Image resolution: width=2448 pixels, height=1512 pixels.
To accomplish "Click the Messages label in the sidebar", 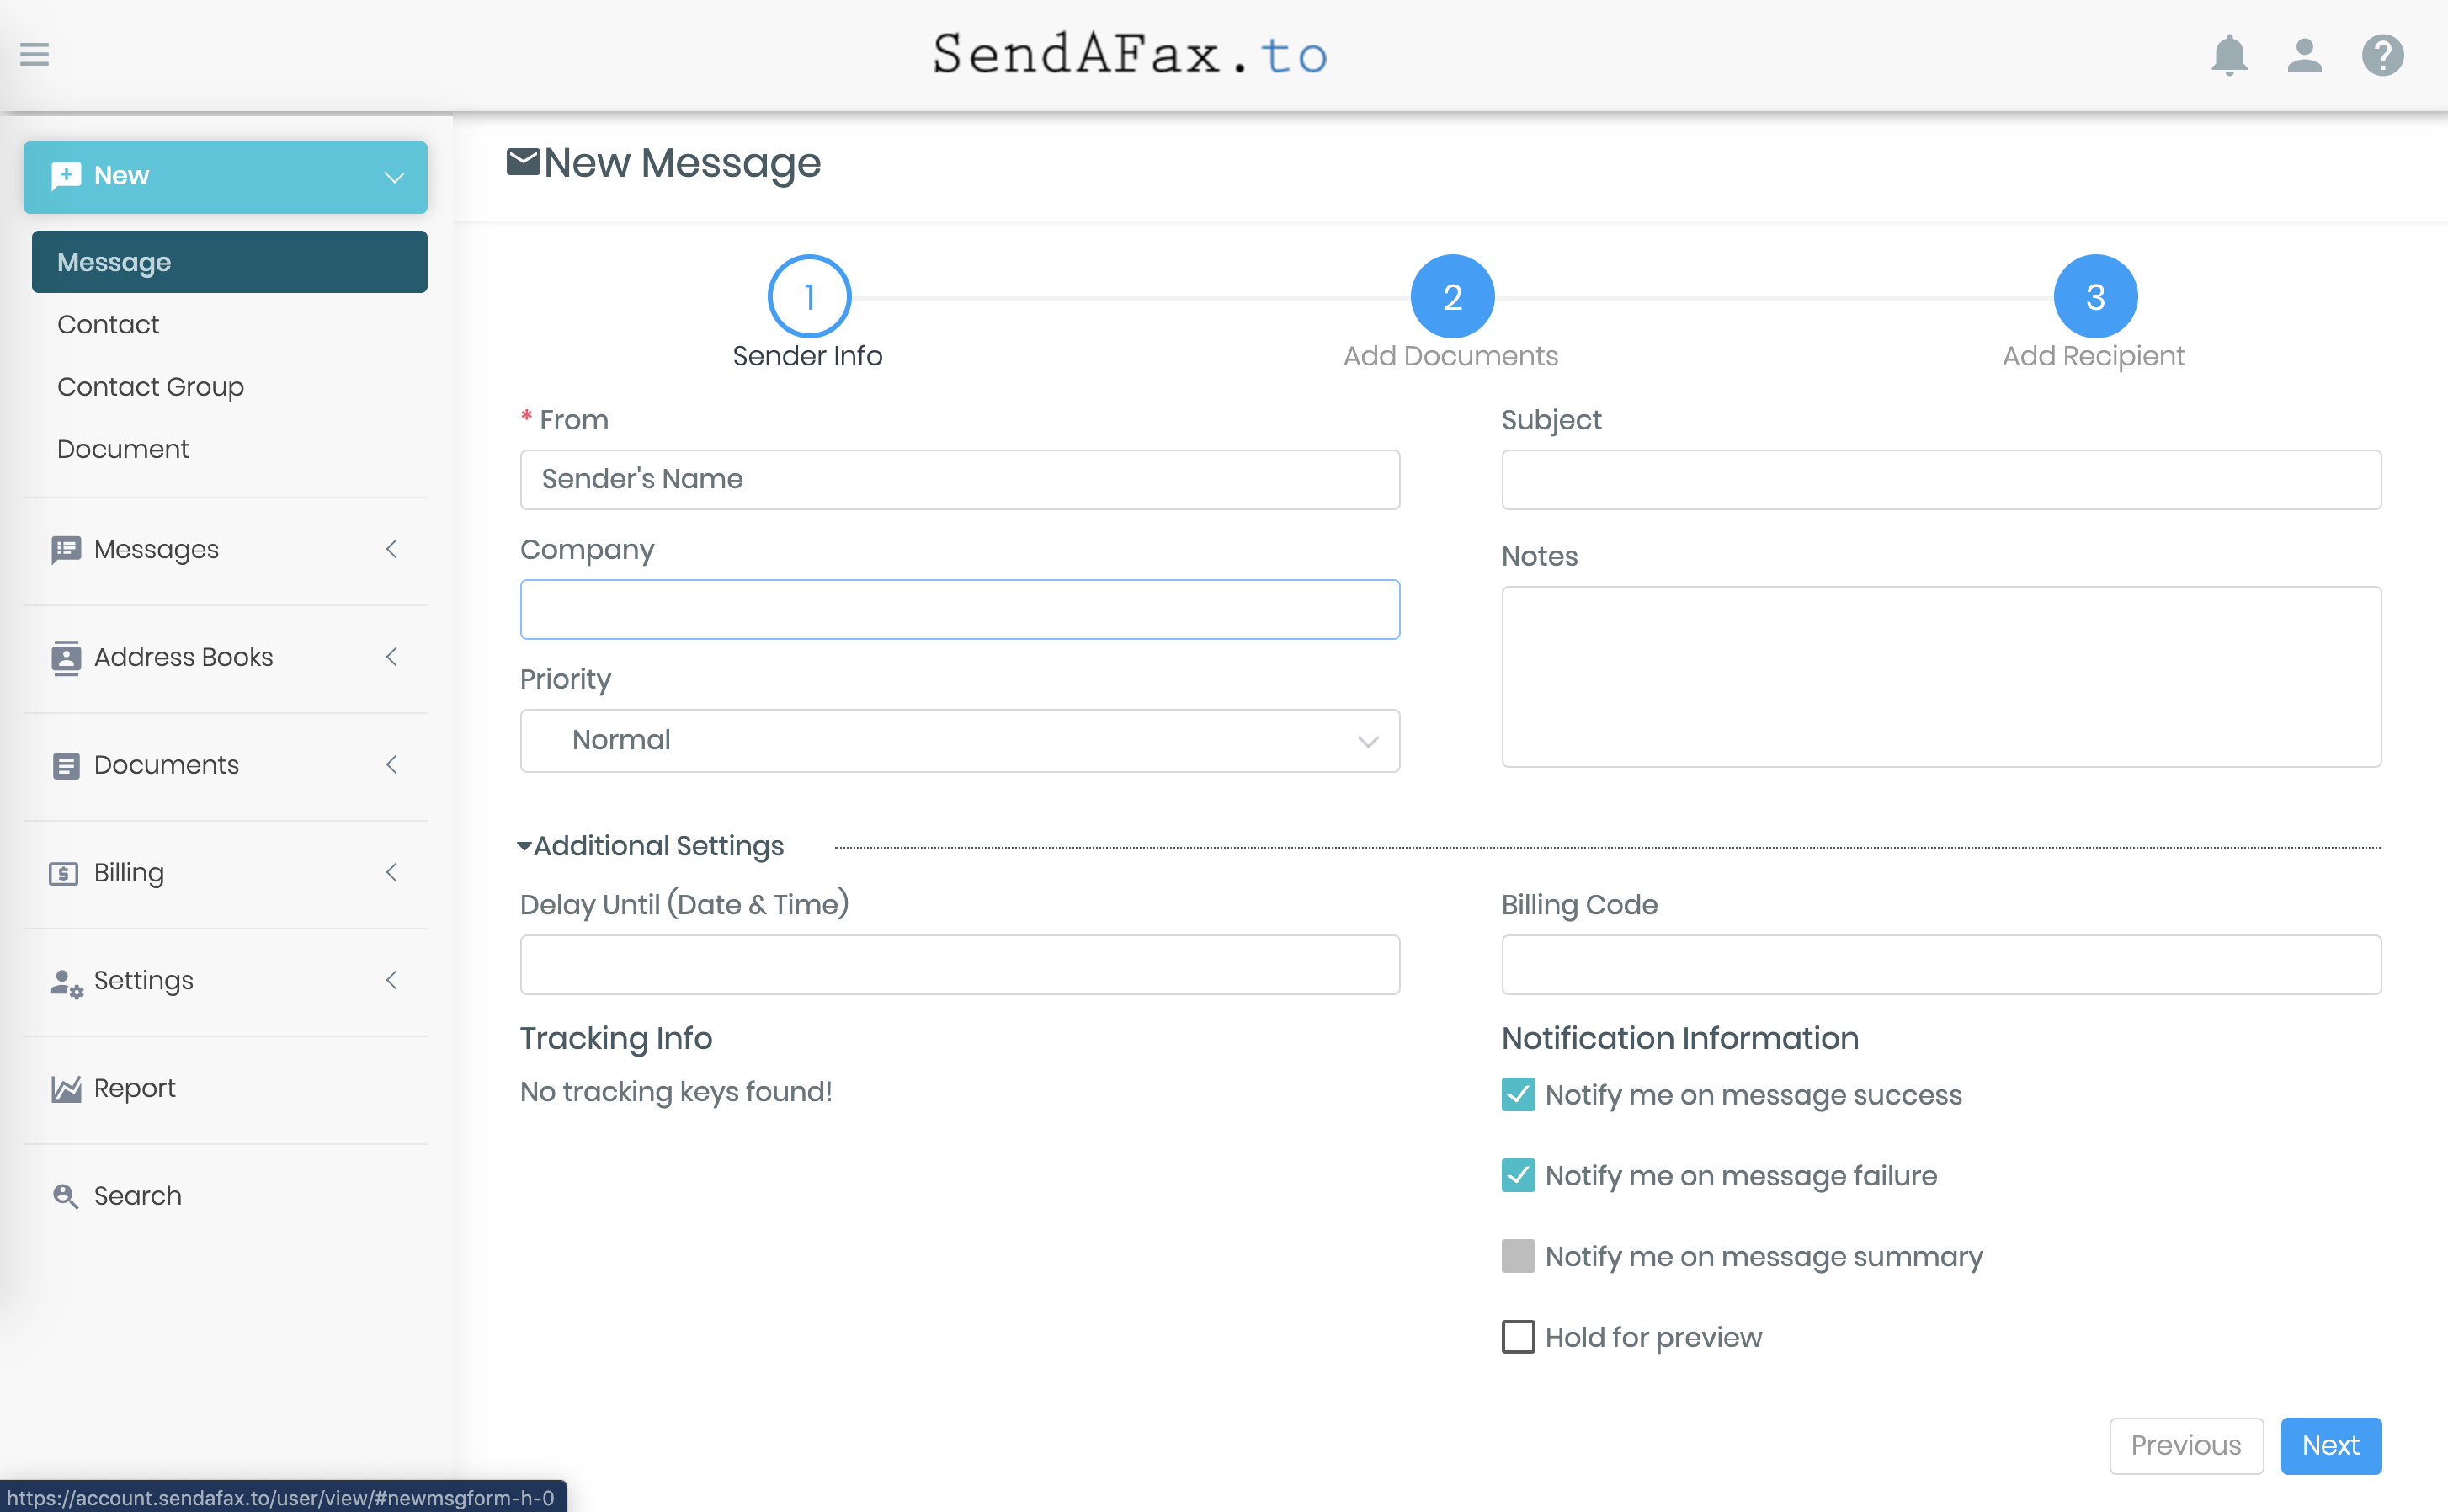I will tap(156, 550).
